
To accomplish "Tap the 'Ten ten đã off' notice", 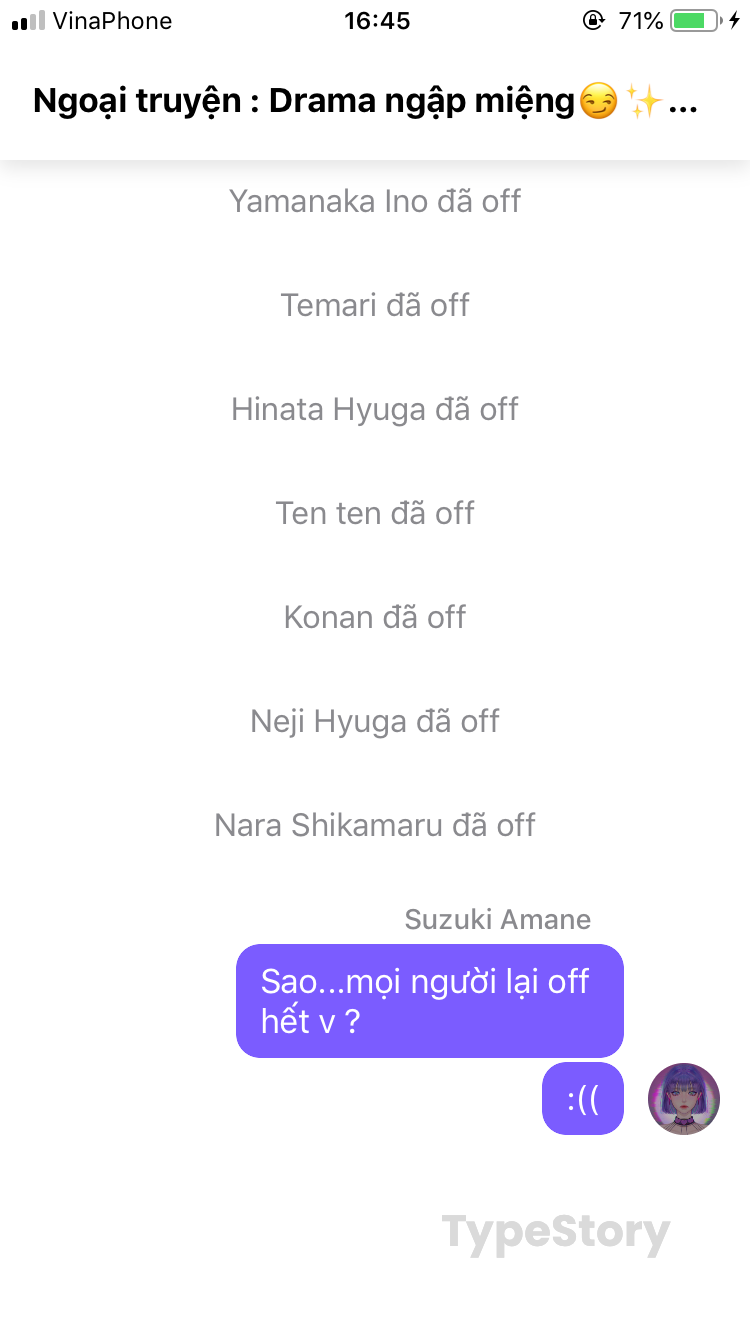I will pos(375,513).
